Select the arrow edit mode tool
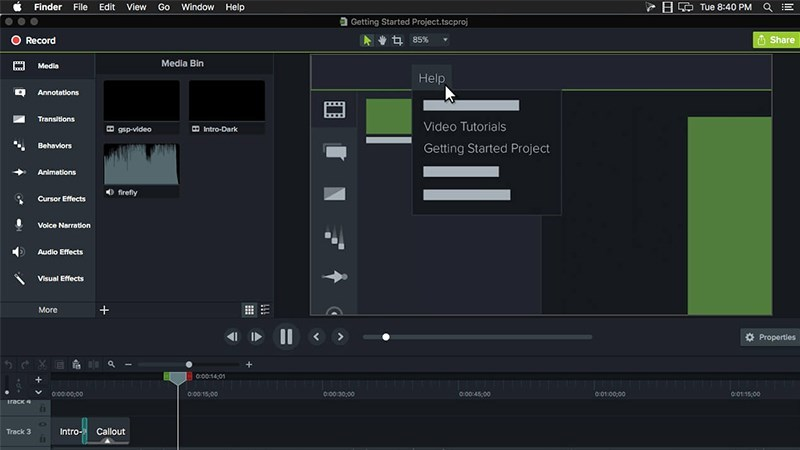Image resolution: width=800 pixels, height=450 pixels. click(x=366, y=40)
